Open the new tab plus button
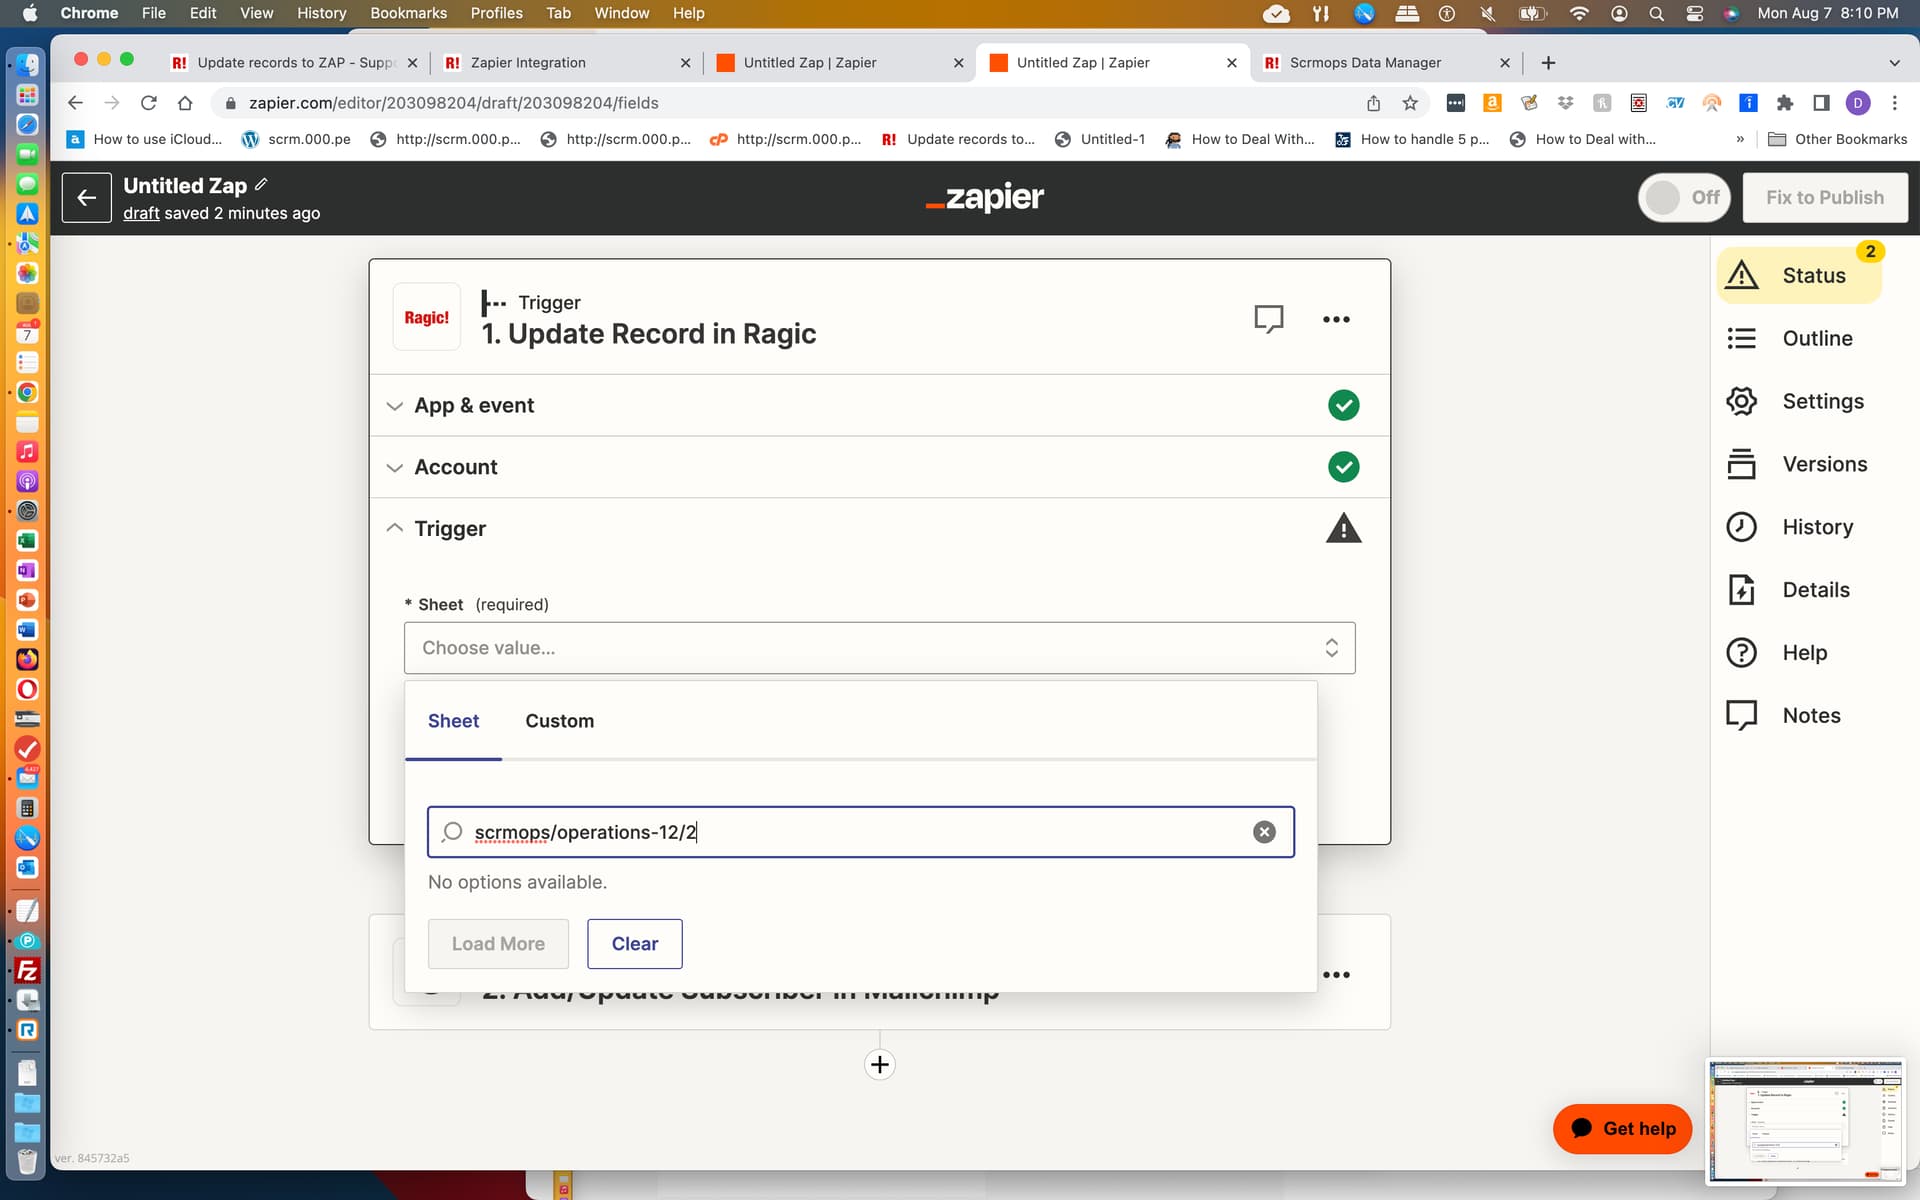Screen dimensions: 1920x1200 point(1548,62)
